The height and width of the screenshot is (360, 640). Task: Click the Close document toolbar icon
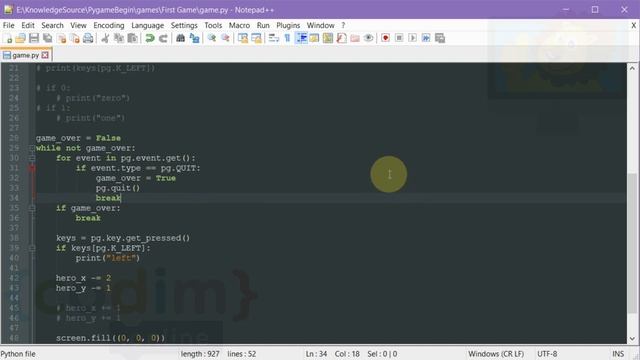pyautogui.click(x=62, y=38)
